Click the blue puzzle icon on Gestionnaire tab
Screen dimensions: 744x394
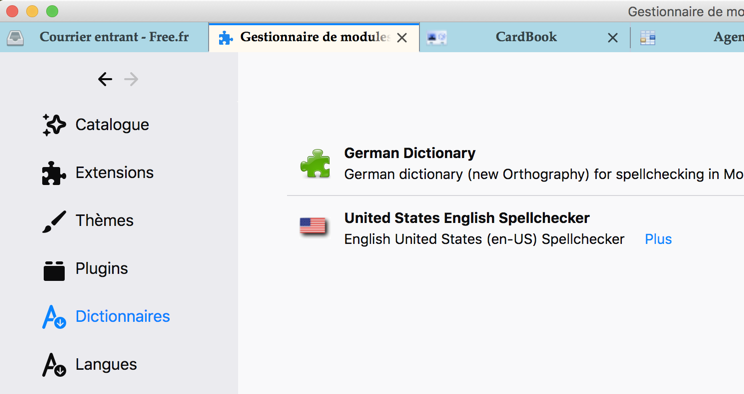225,38
